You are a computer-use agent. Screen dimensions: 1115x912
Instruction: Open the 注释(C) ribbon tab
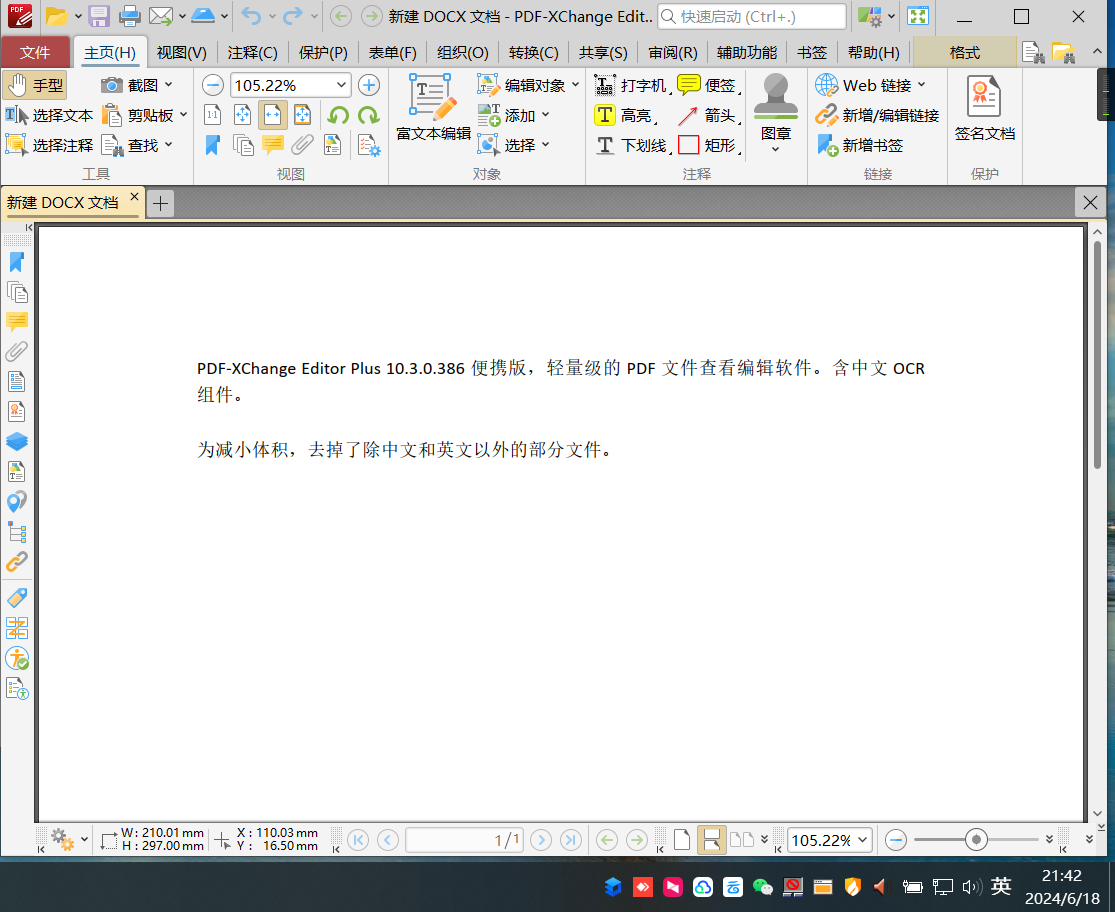pyautogui.click(x=252, y=53)
